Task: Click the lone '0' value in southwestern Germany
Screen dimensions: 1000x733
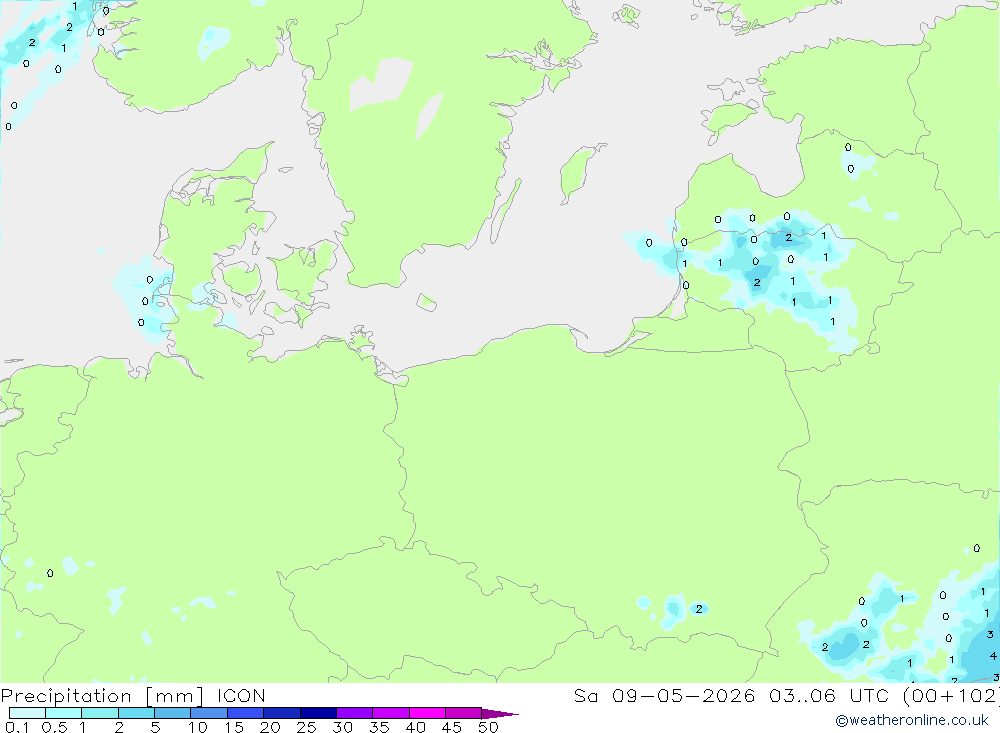Action: pos(50,573)
